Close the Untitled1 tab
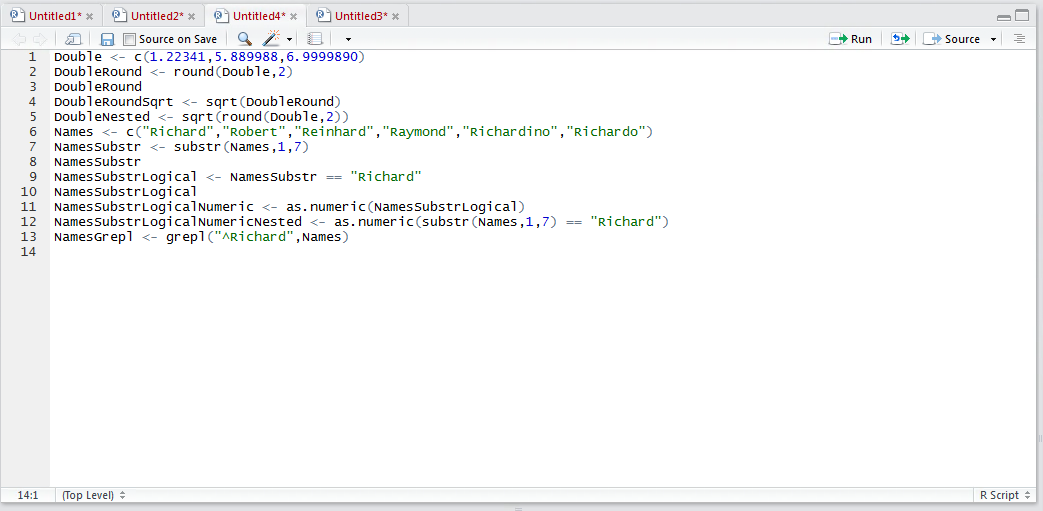Viewport: 1043px width, 511px height. [90, 16]
